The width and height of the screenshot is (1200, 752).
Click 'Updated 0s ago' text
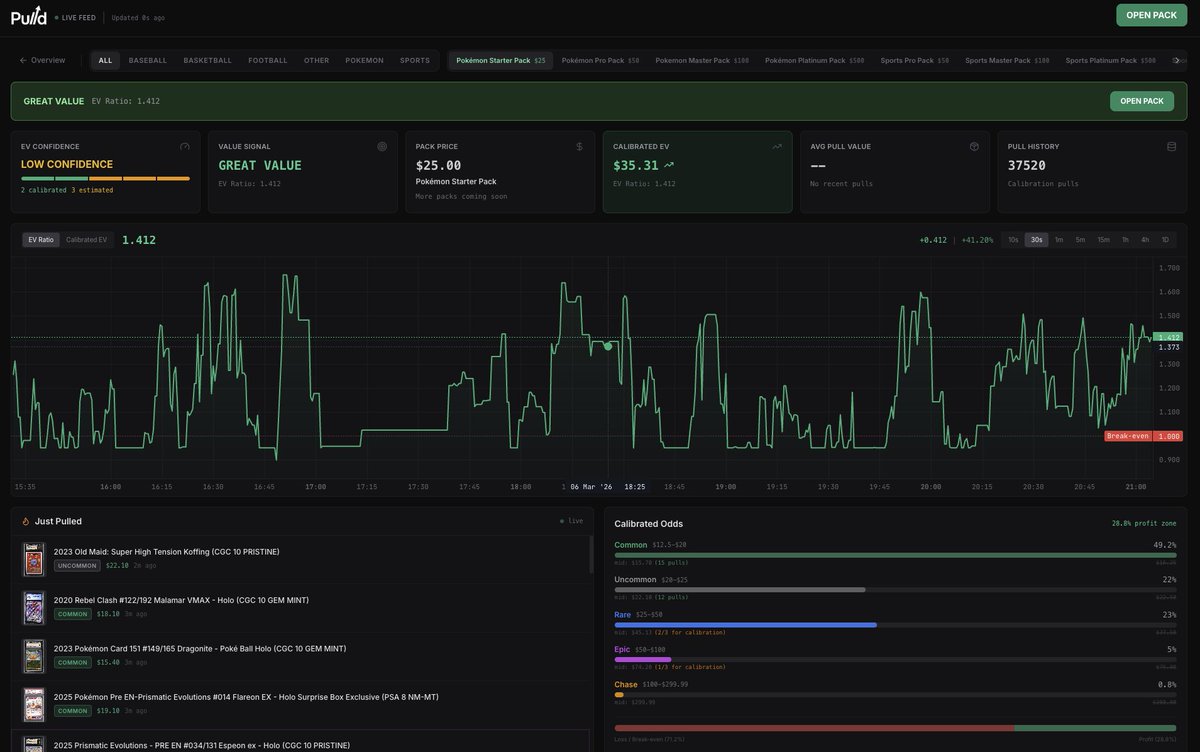pyautogui.click(x=138, y=17)
